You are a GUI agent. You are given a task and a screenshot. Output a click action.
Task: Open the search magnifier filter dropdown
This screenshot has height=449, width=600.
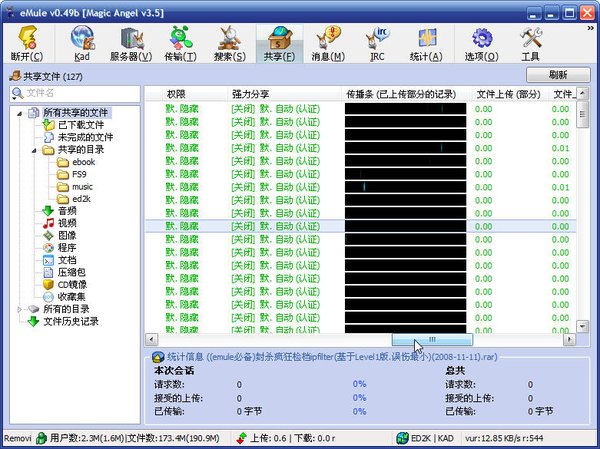click(x=17, y=93)
